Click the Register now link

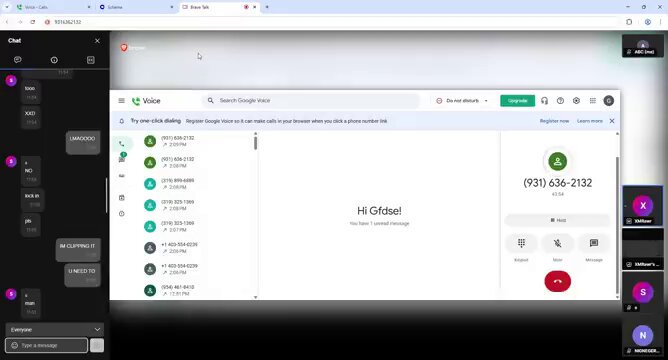click(x=554, y=121)
